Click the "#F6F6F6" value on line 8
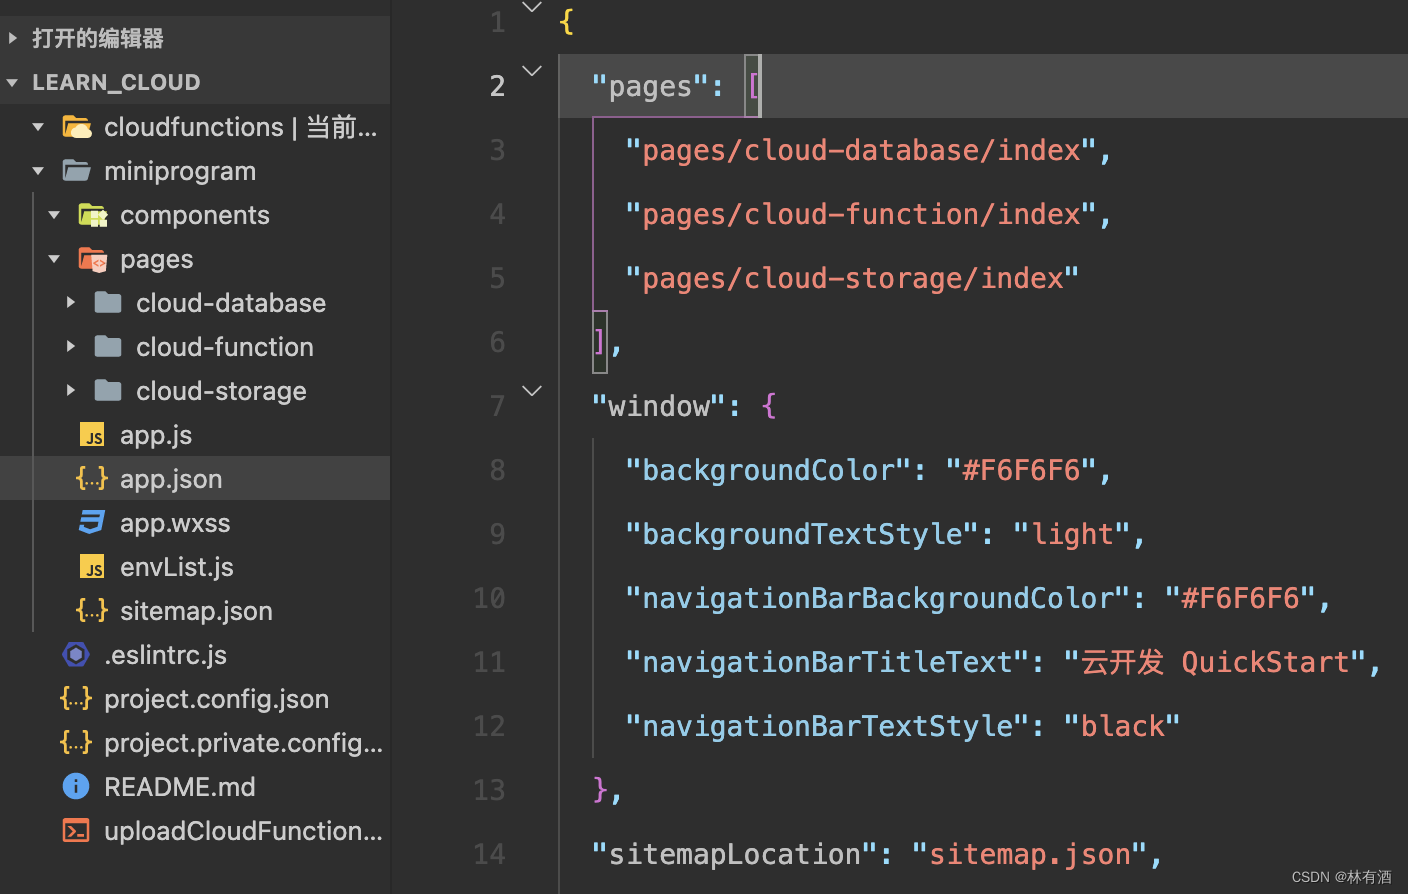The width and height of the screenshot is (1408, 894). (x=1021, y=471)
